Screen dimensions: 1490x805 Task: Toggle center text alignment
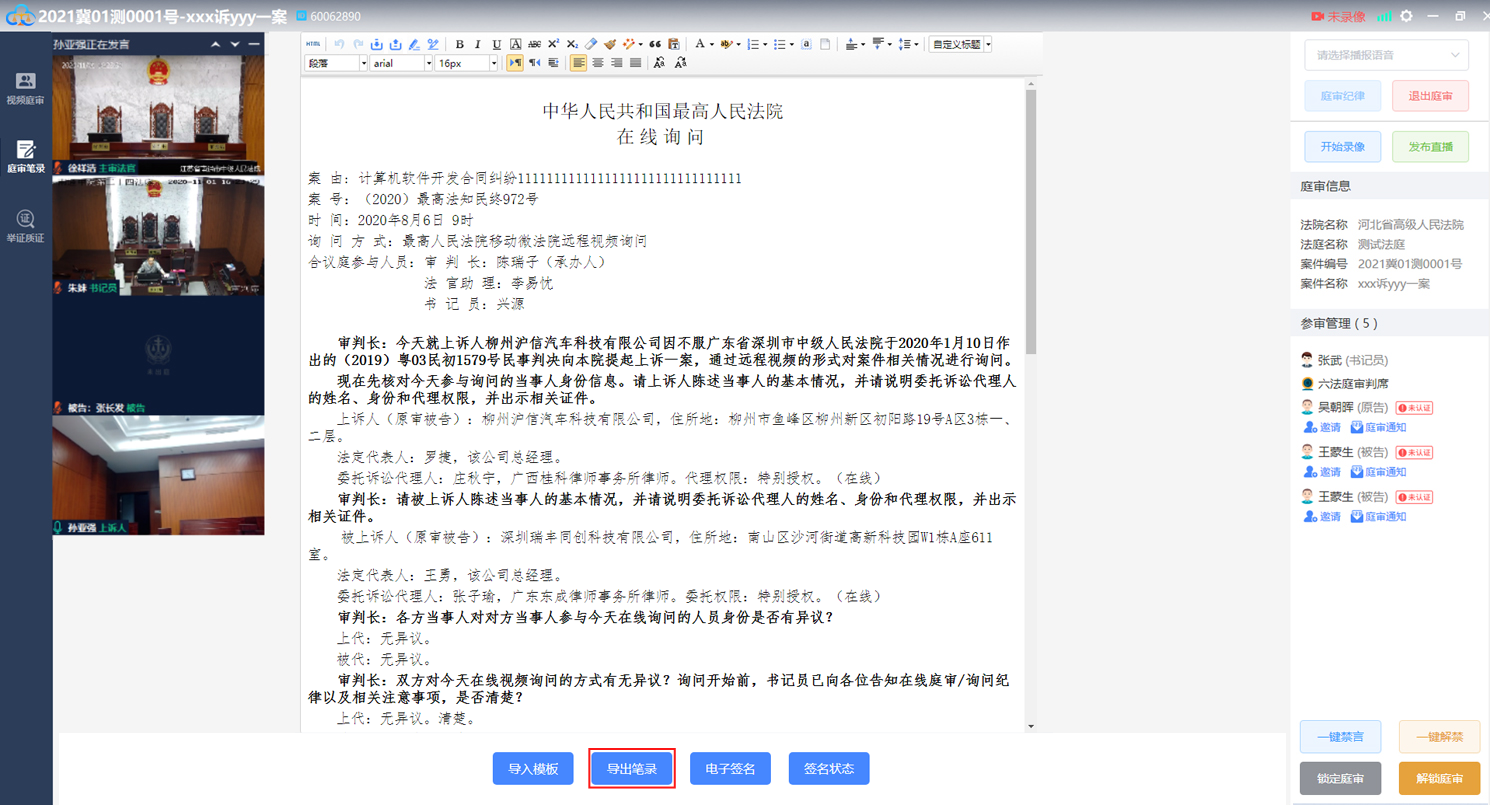(x=597, y=63)
